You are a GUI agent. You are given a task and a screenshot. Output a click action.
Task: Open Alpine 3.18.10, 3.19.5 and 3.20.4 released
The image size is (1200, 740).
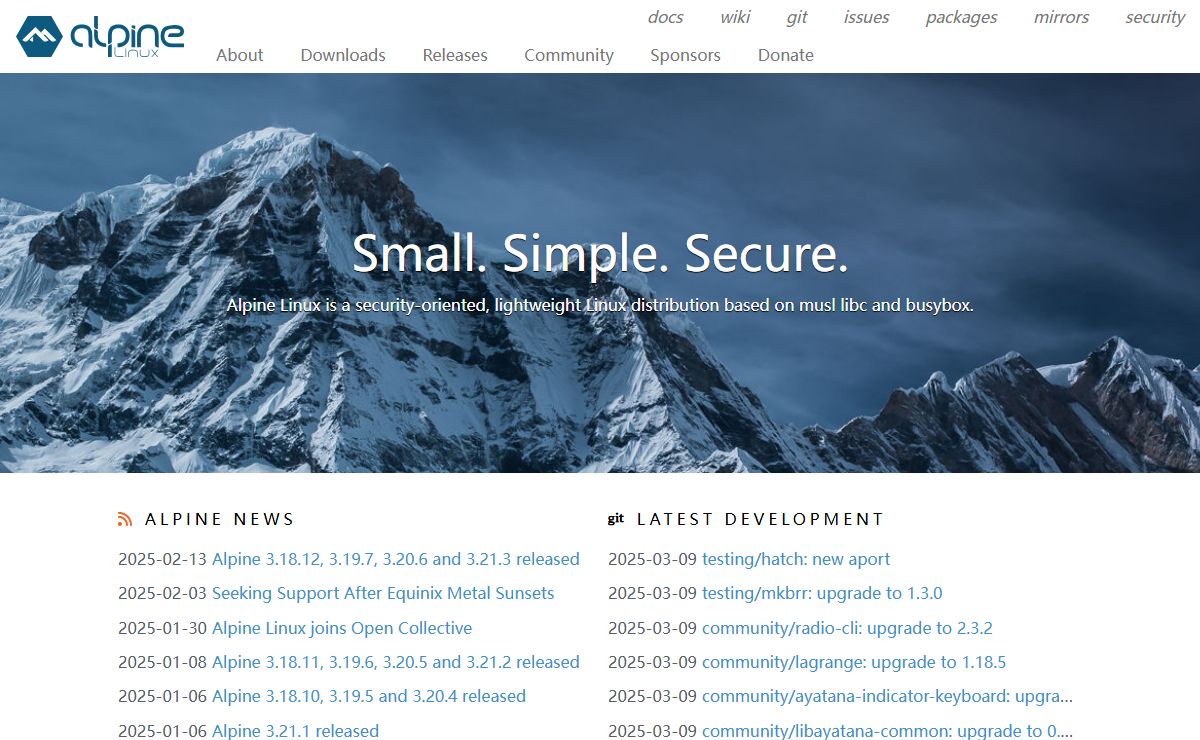click(x=369, y=696)
